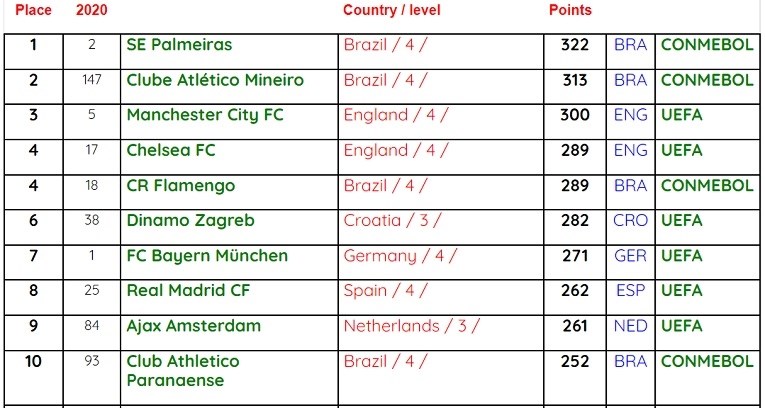Open Ajax Amsterdam club link
This screenshot has width=765, height=408.
[194, 326]
